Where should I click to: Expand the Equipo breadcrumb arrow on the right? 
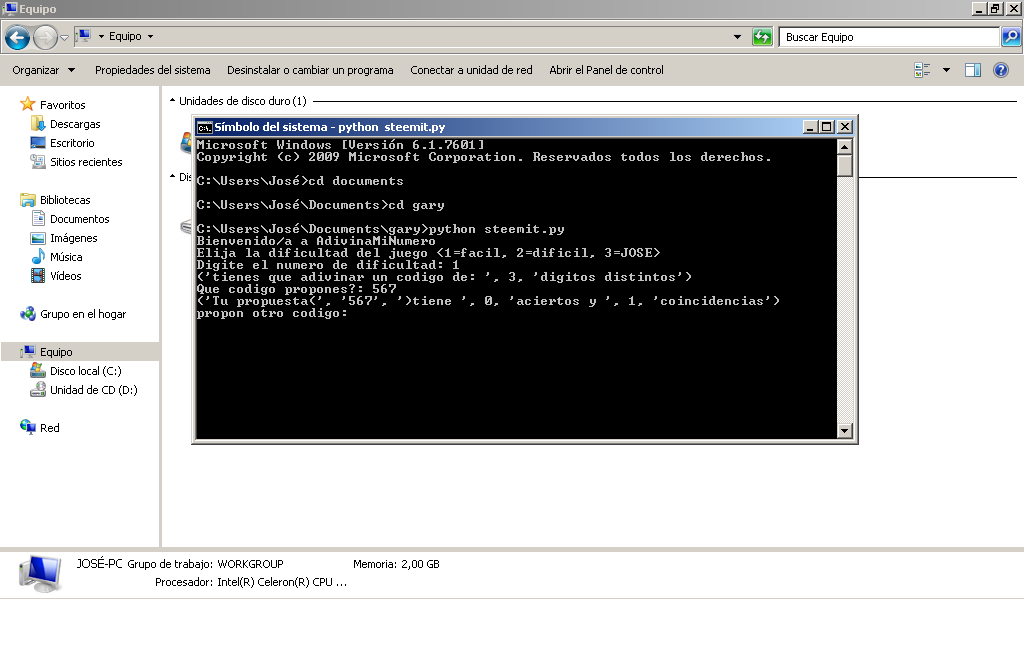pyautogui.click(x=150, y=37)
